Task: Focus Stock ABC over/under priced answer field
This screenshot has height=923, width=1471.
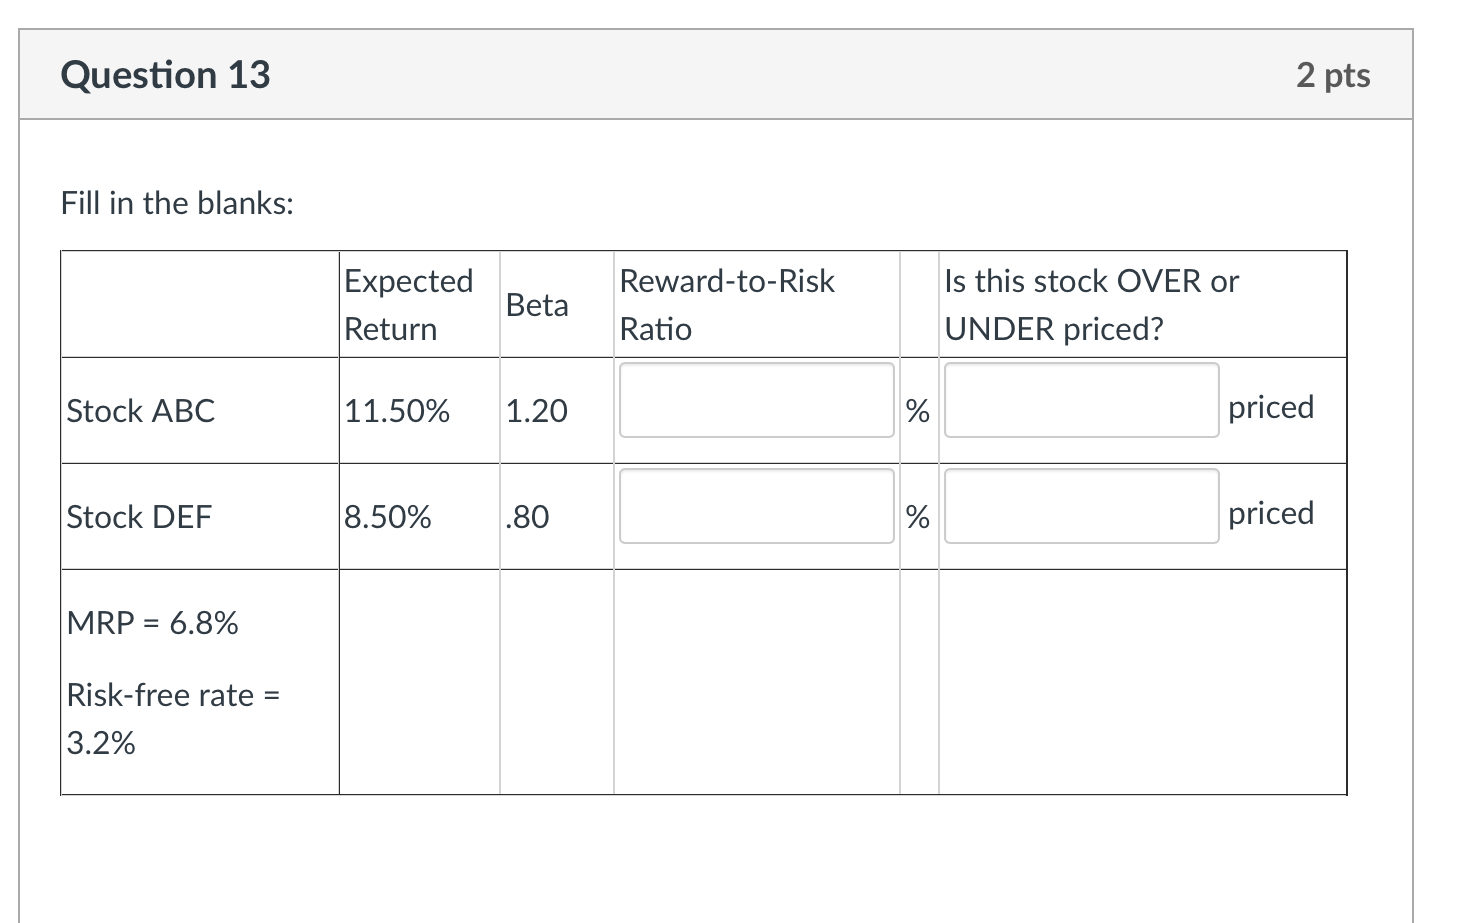Action: [1081, 400]
